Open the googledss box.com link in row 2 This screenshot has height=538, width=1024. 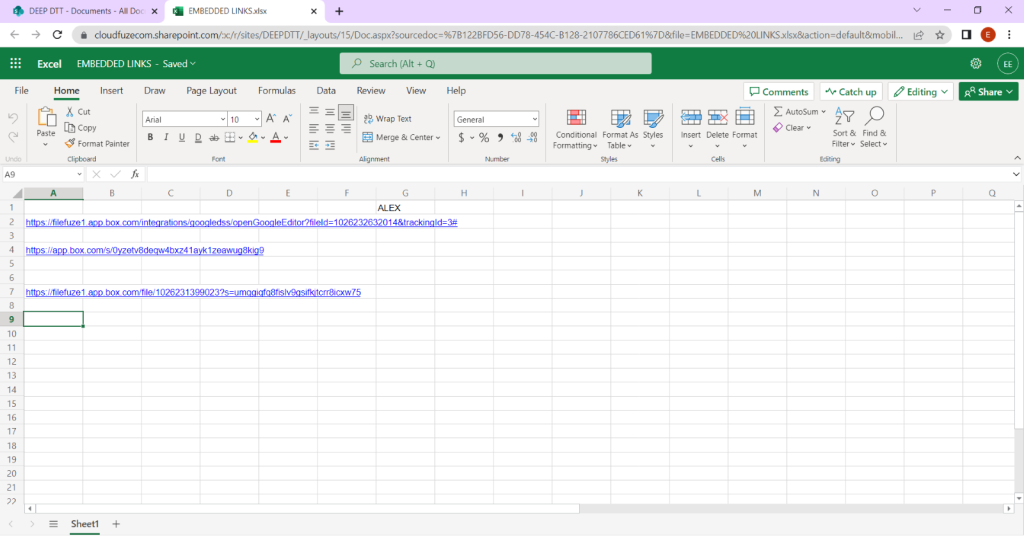pyautogui.click(x=241, y=223)
